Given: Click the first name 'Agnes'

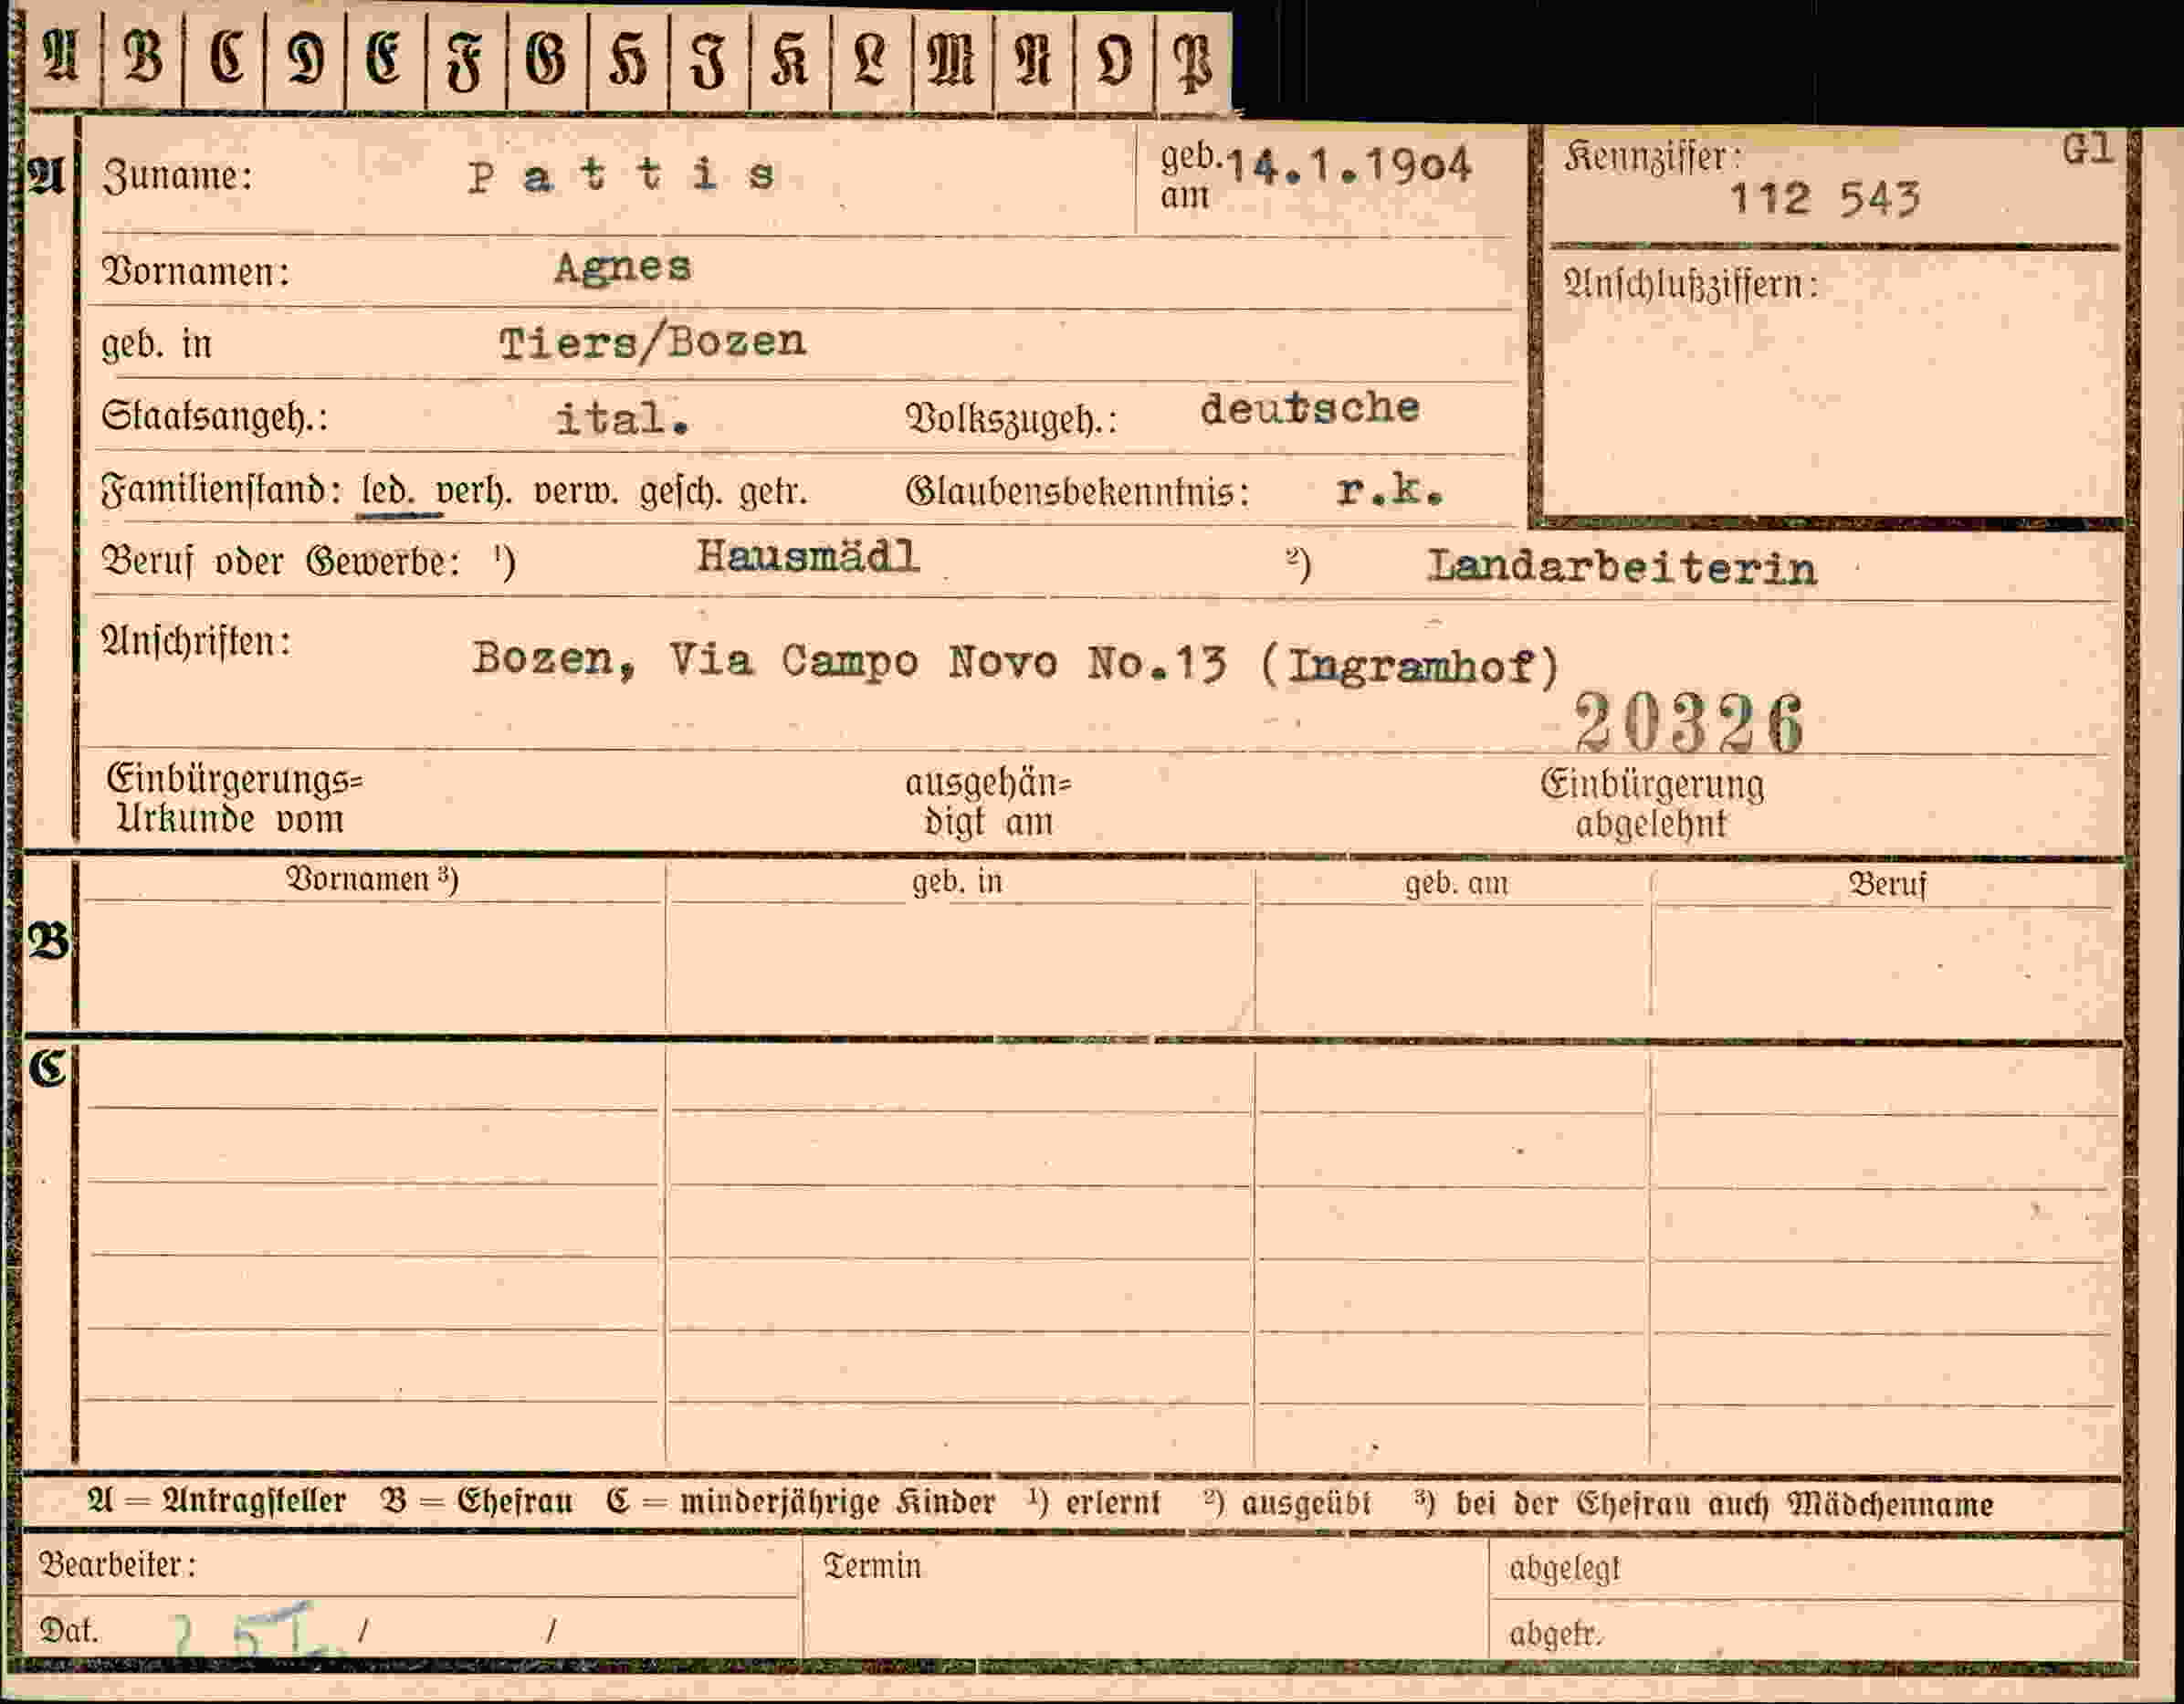Looking at the screenshot, I should [x=622, y=268].
